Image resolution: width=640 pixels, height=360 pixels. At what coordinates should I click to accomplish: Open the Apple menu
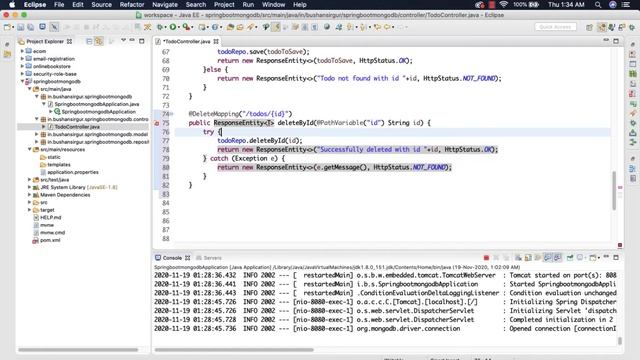click(12, 5)
